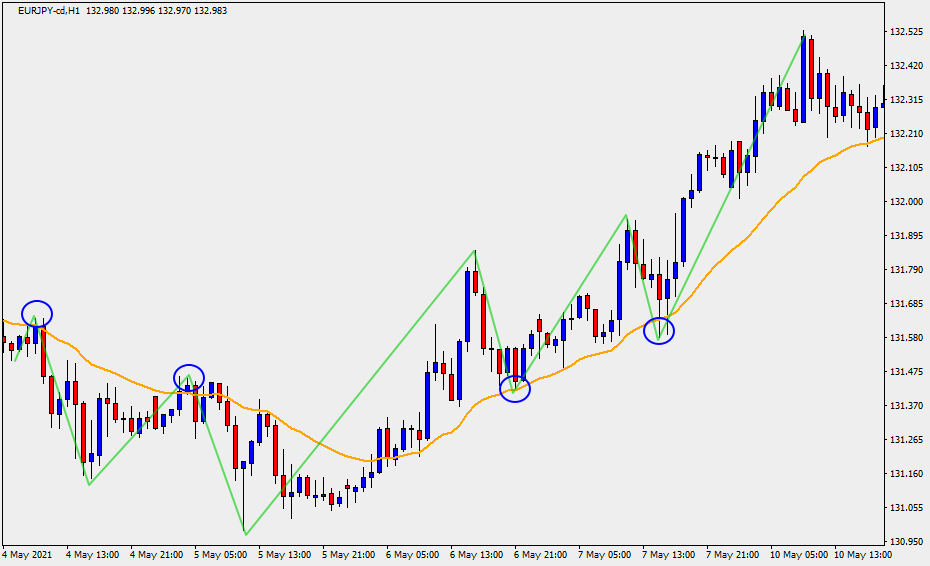Image resolution: width=930 pixels, height=566 pixels.
Task: Click the 132.525 price axis label
Action: [x=906, y=32]
